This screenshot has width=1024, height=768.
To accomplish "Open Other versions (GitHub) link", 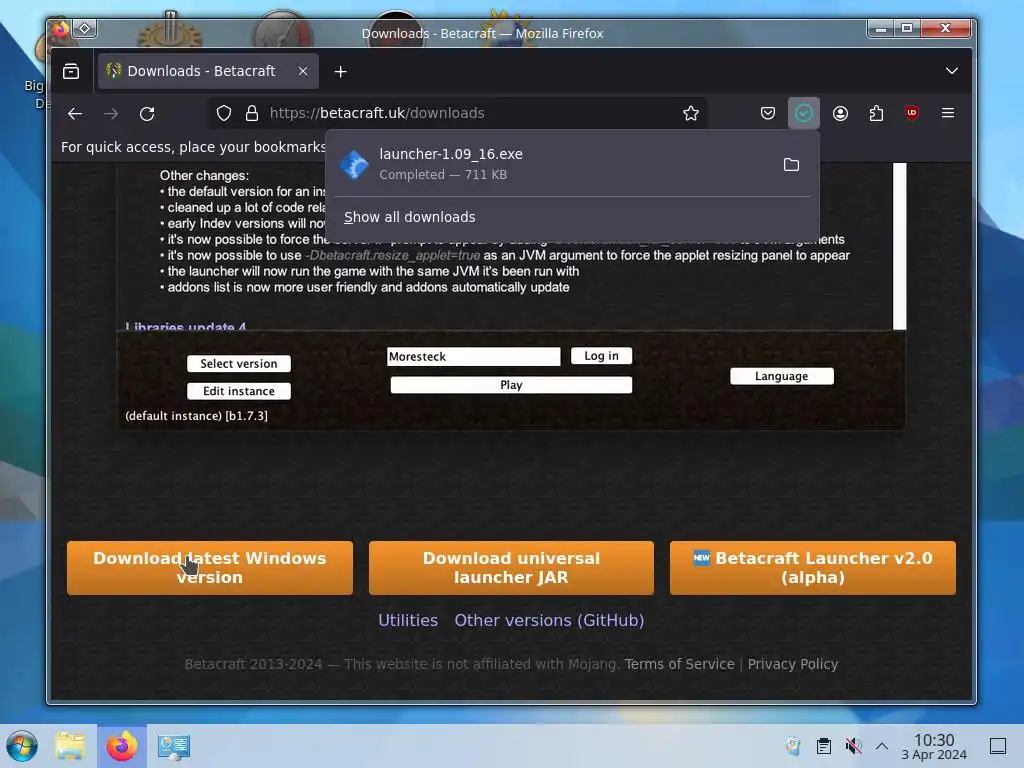I will coord(549,620).
